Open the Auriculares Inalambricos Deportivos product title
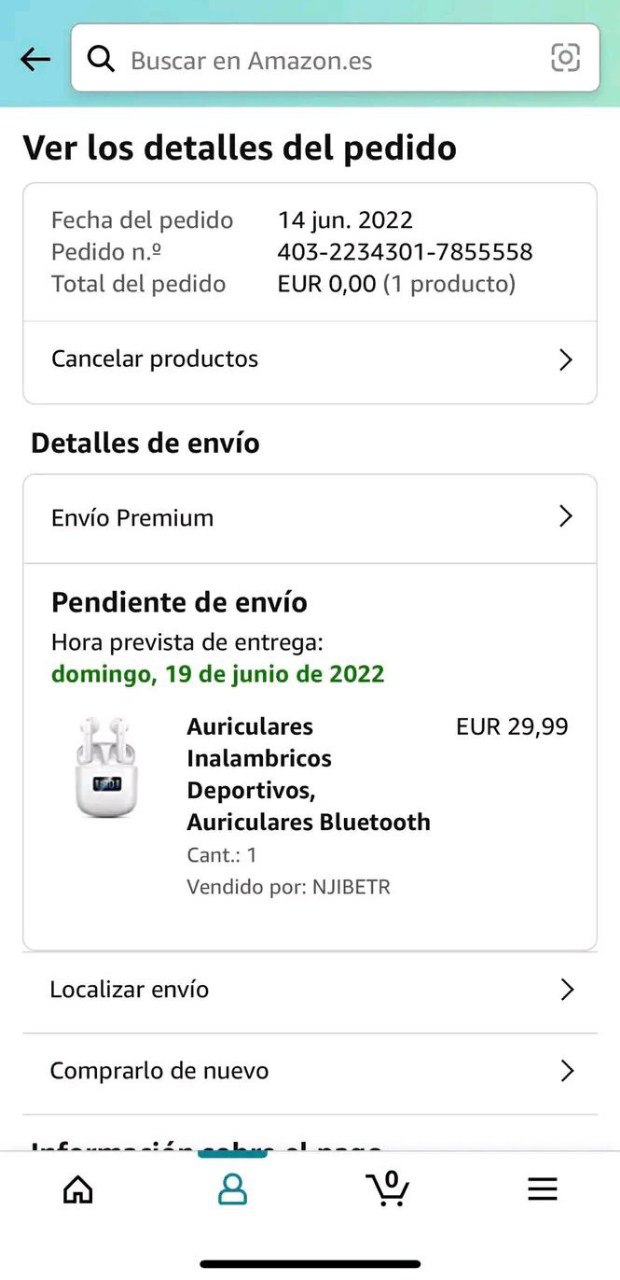 click(x=308, y=774)
